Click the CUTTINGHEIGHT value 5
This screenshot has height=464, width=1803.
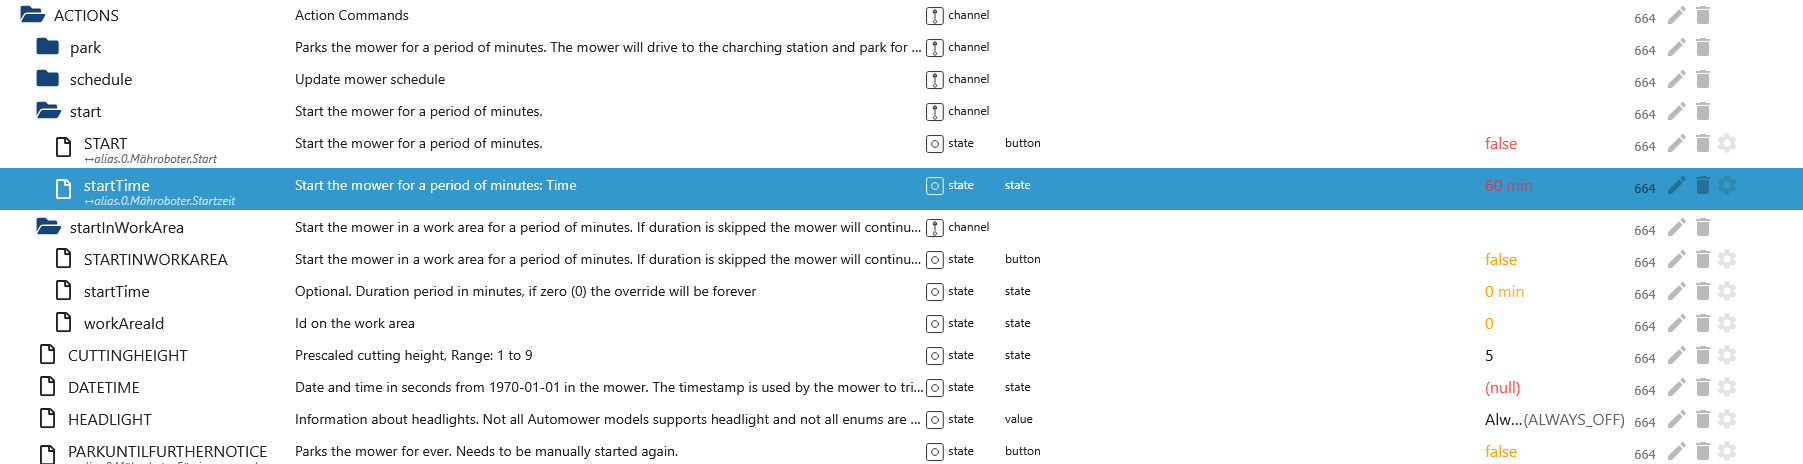point(1489,356)
